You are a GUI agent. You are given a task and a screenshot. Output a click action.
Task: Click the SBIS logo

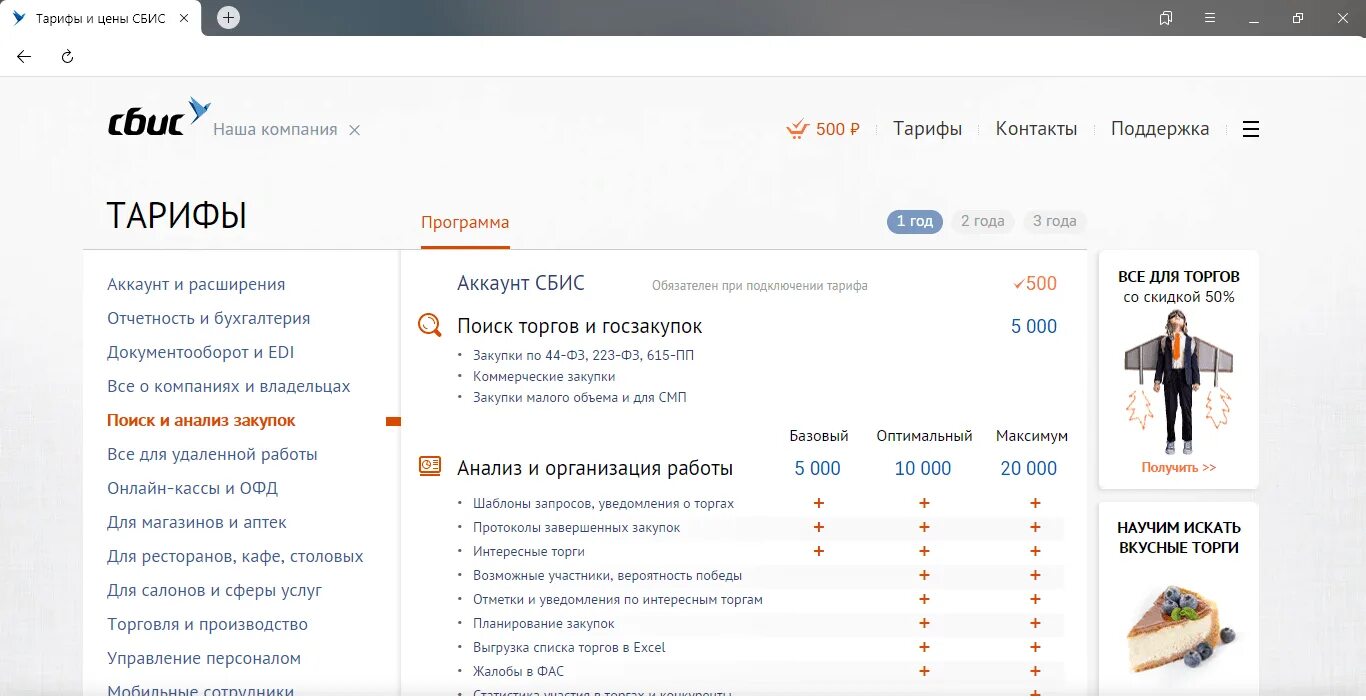pos(160,118)
